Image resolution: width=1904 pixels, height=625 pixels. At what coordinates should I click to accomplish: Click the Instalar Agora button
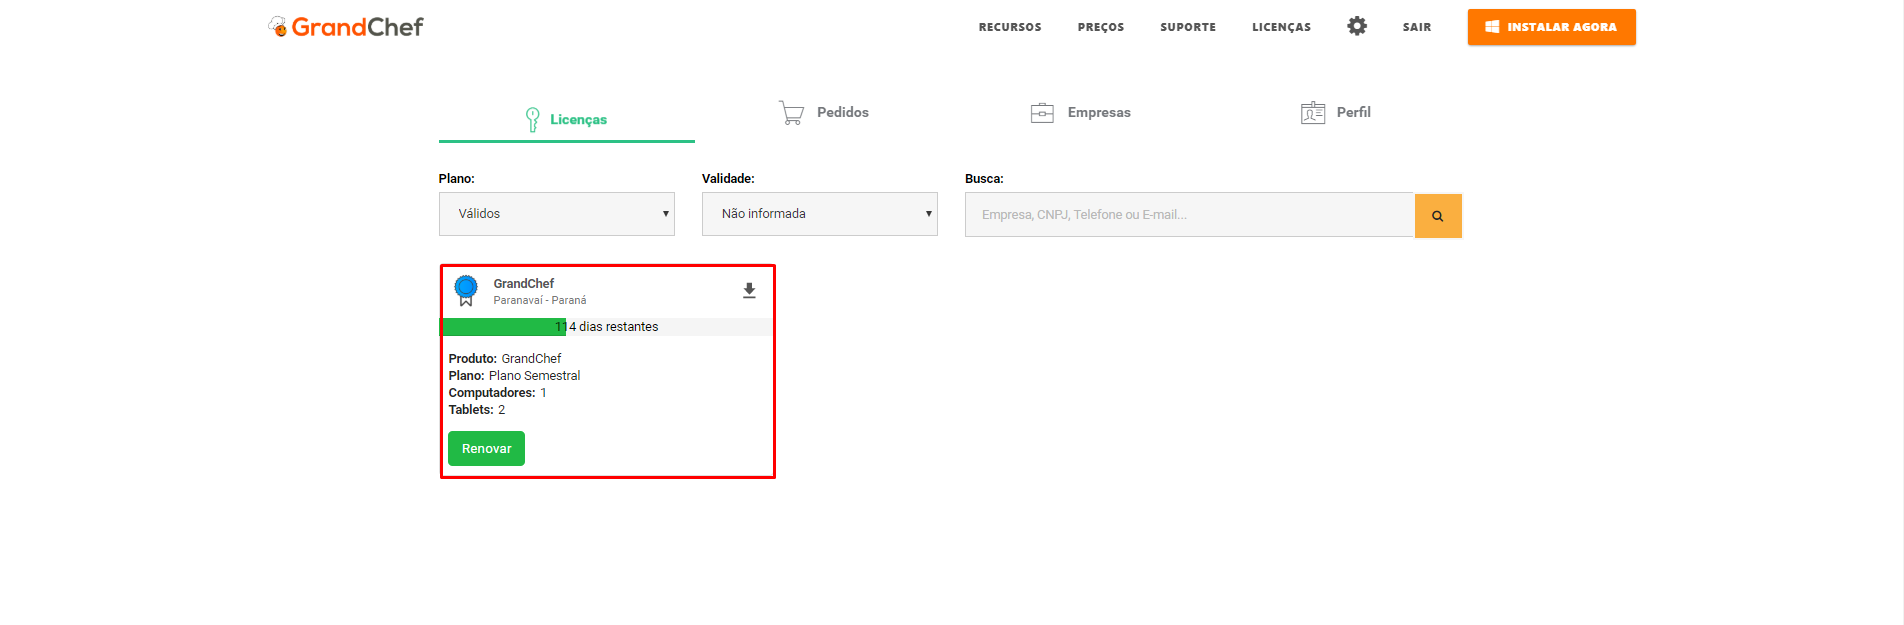click(x=1551, y=27)
